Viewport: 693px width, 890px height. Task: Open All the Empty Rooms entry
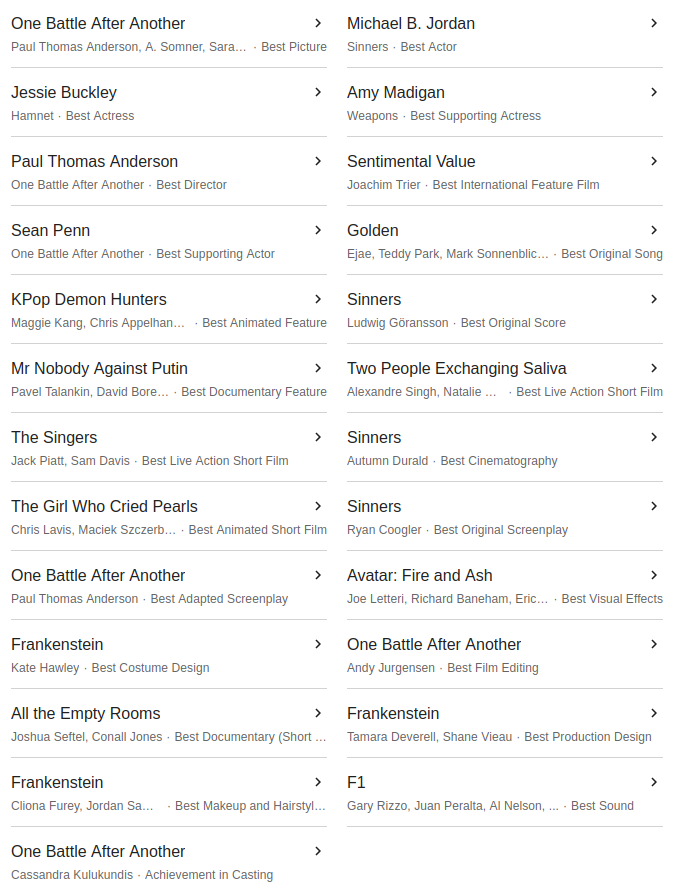tap(169, 724)
